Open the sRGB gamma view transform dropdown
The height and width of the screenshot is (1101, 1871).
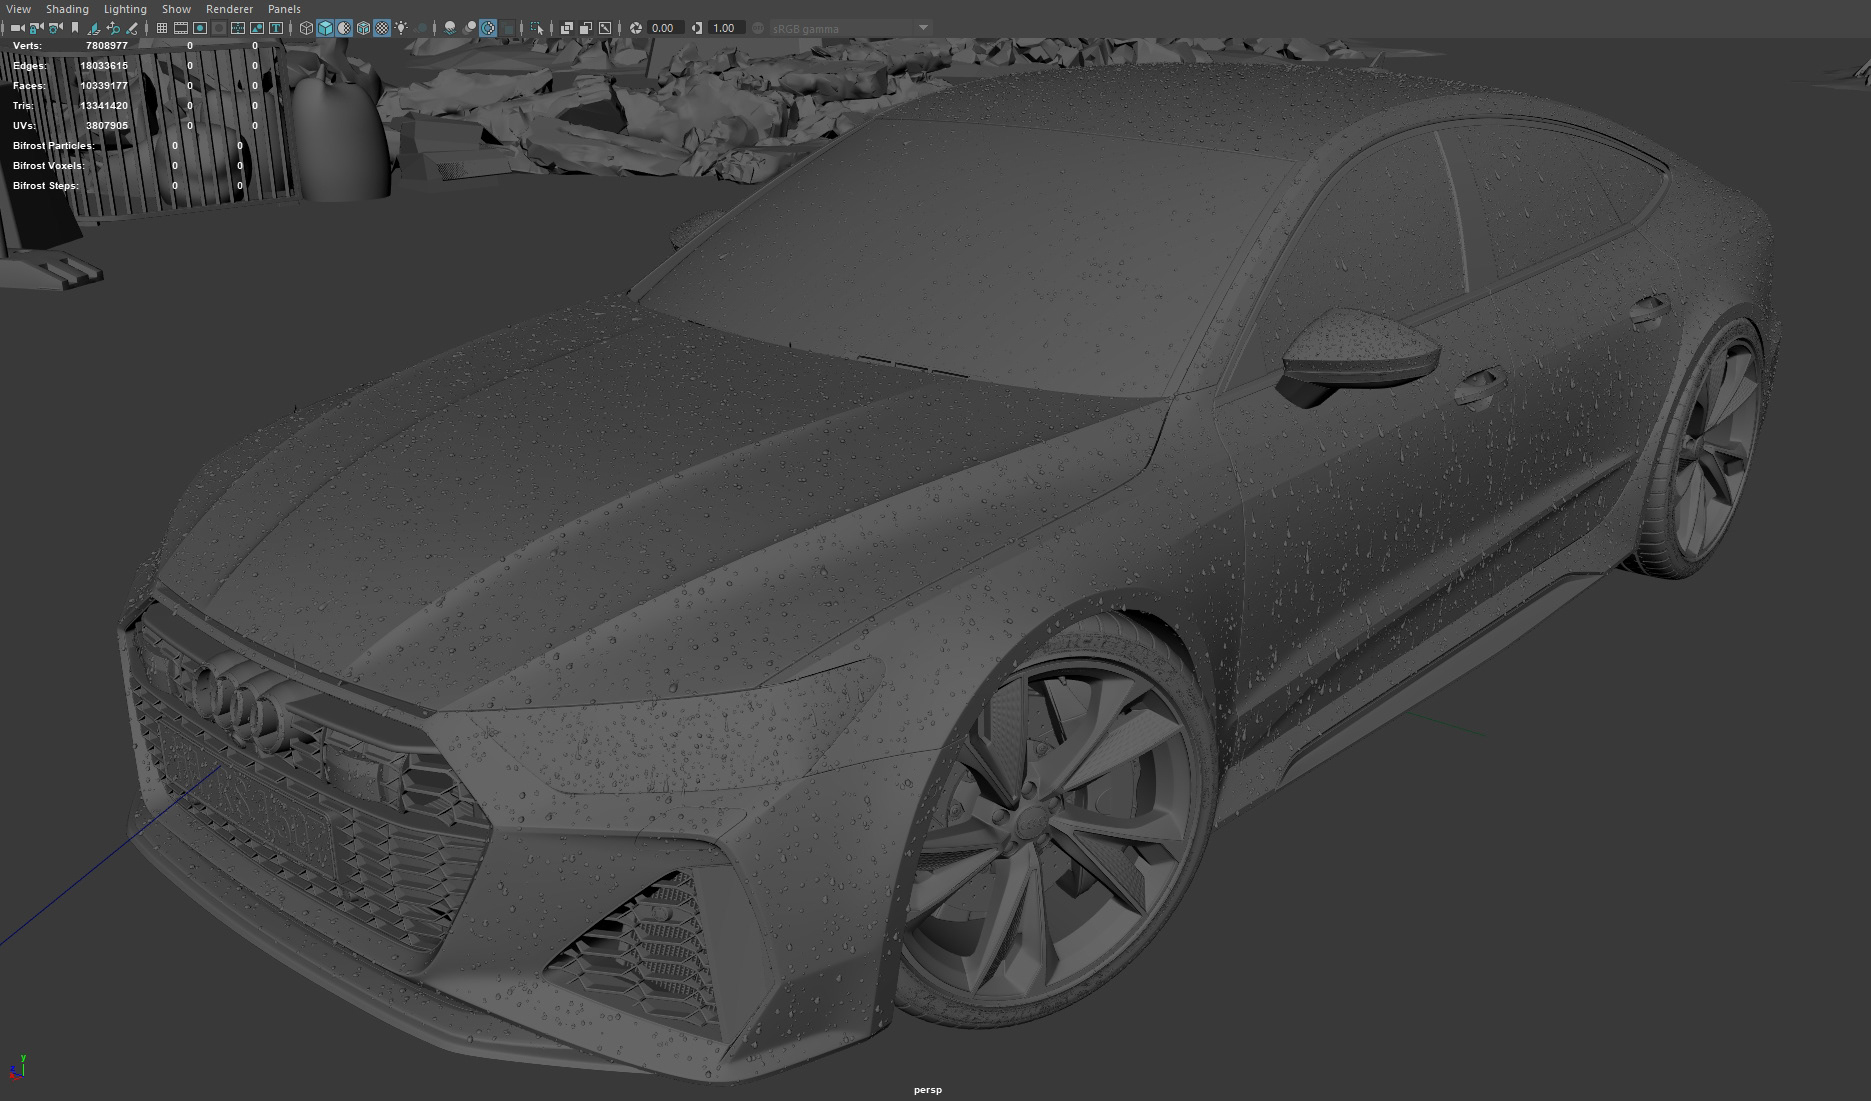850,28
